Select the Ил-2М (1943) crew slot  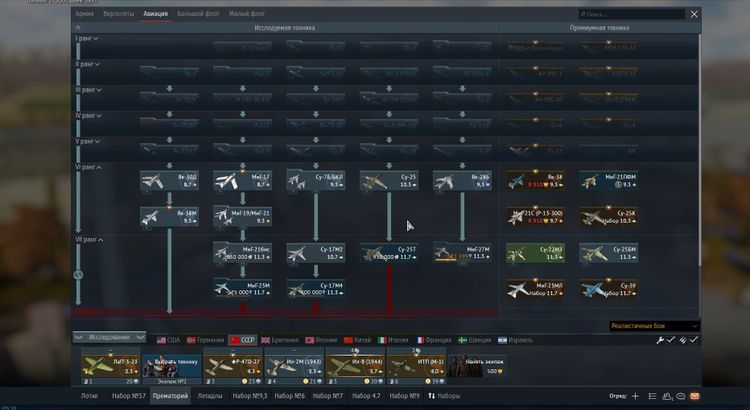click(294, 365)
